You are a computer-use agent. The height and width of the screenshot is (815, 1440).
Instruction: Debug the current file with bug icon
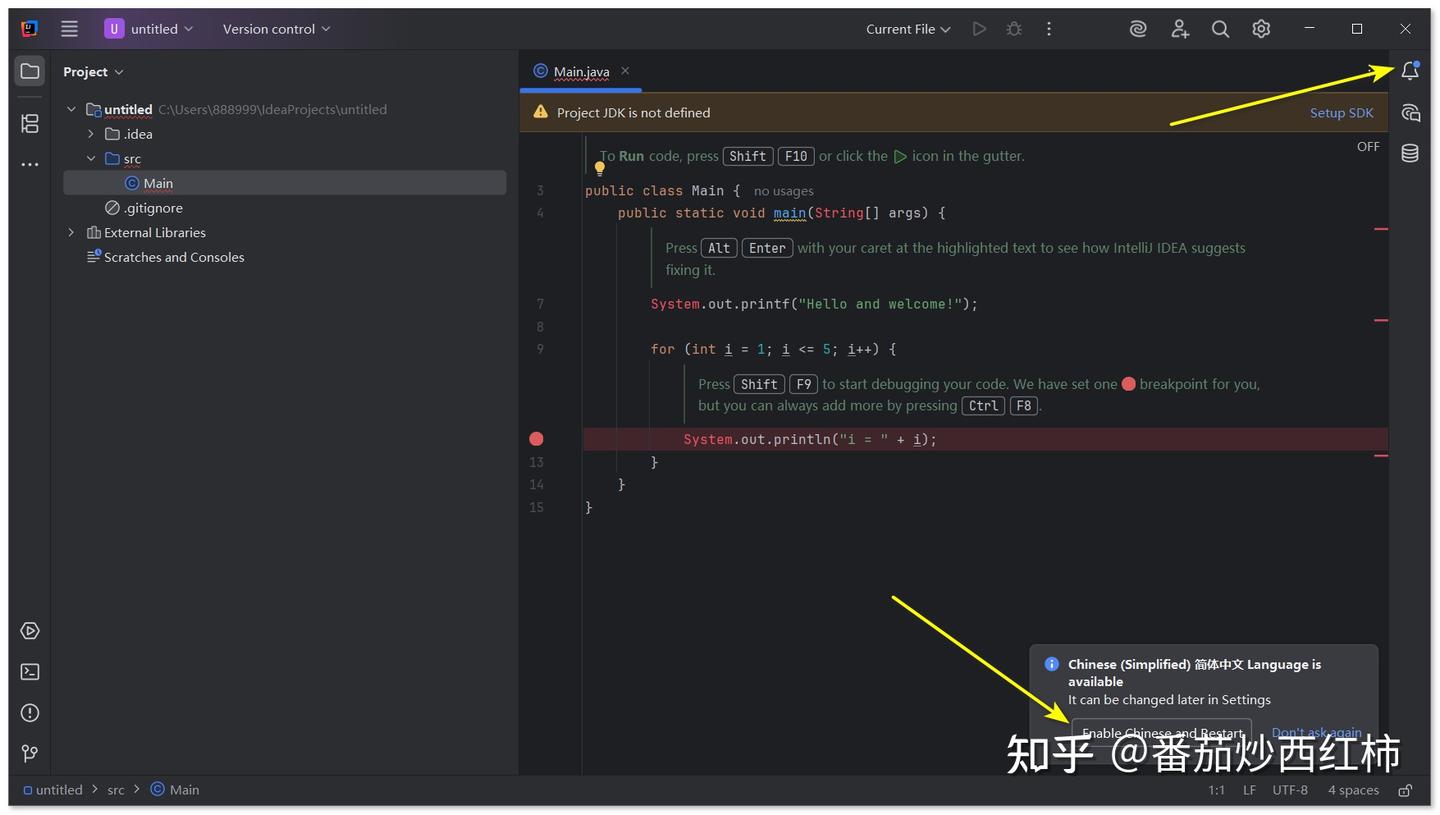coord(1014,29)
